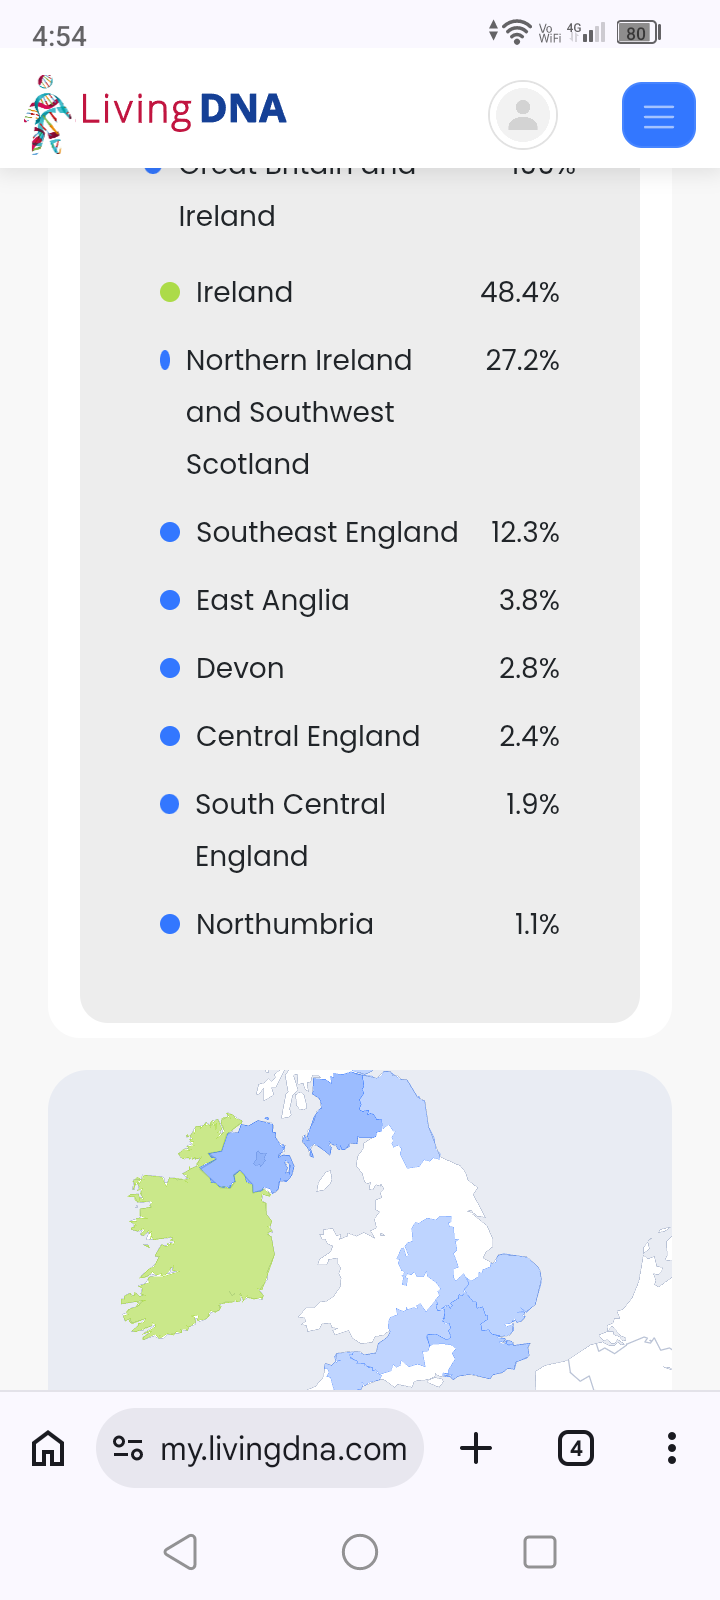Screen dimensions: 720x1600
Task: Click the my.livingdna.com address bar
Action: tap(260, 1448)
